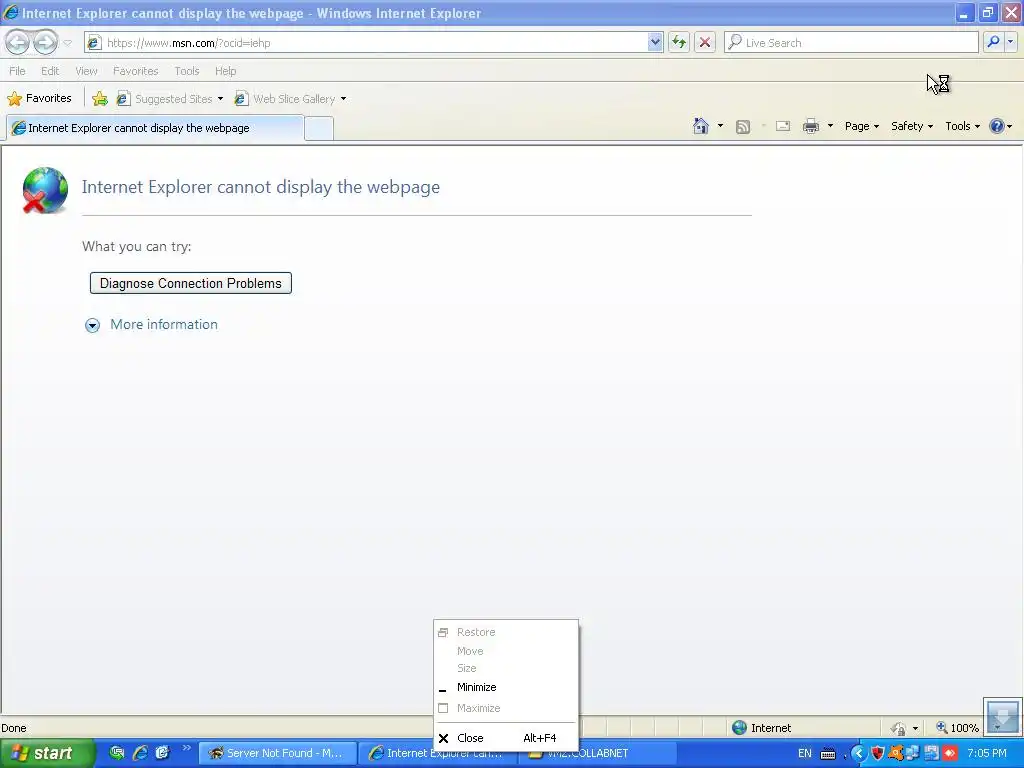Click the Protected Mode lock icon in status bar
The image size is (1024, 768).
tap(899, 728)
